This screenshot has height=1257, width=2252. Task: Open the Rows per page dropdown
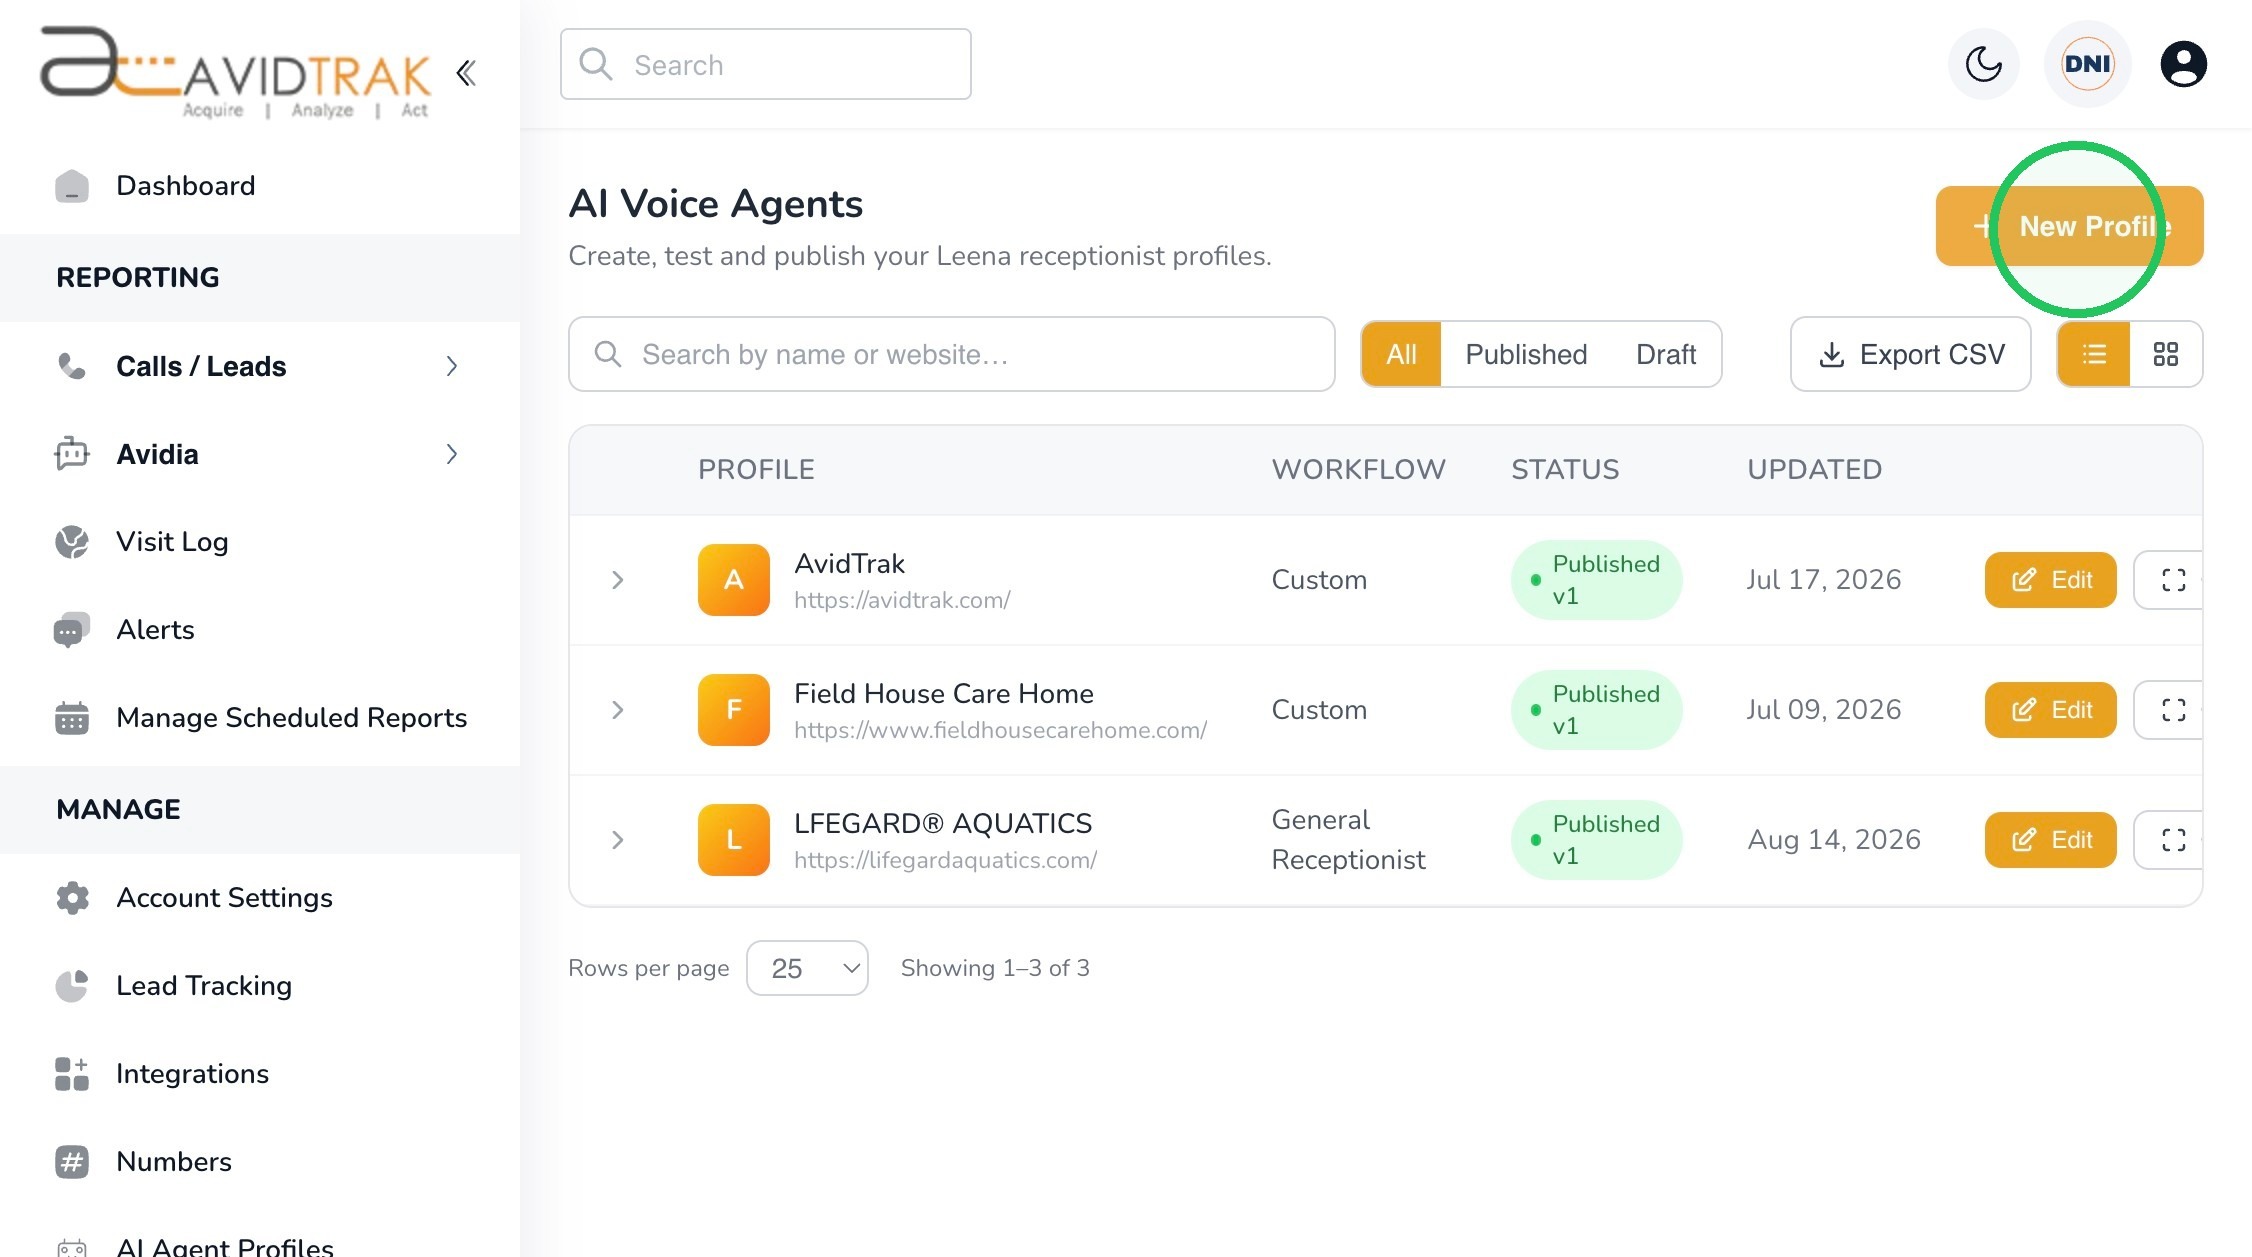pyautogui.click(x=807, y=968)
